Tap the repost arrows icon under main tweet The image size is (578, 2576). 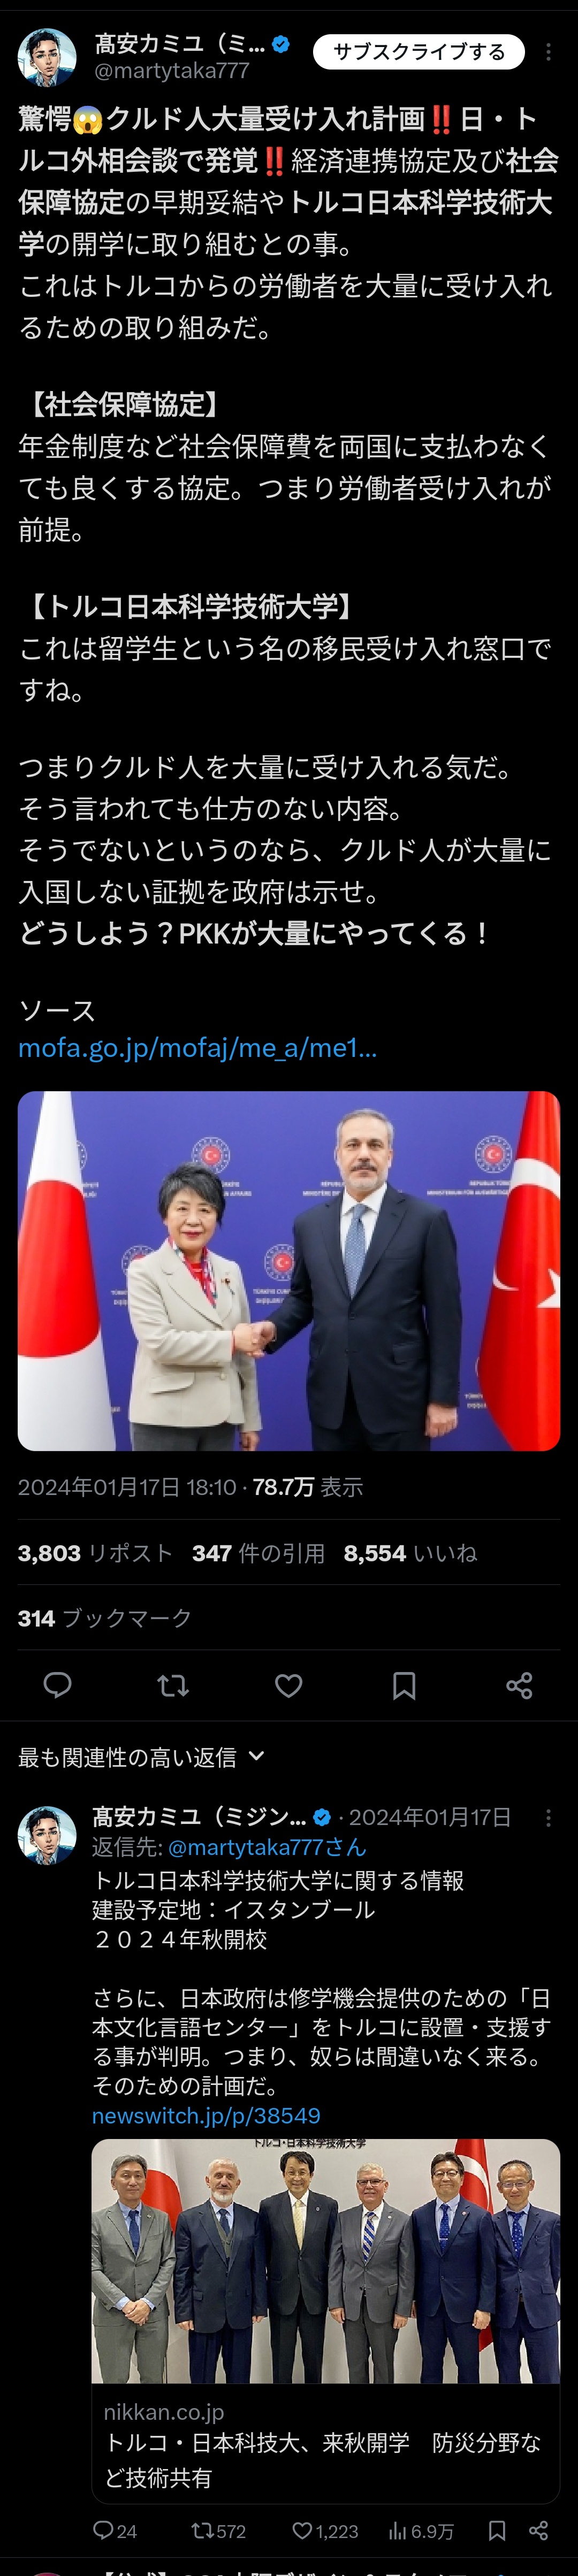[x=173, y=1685]
